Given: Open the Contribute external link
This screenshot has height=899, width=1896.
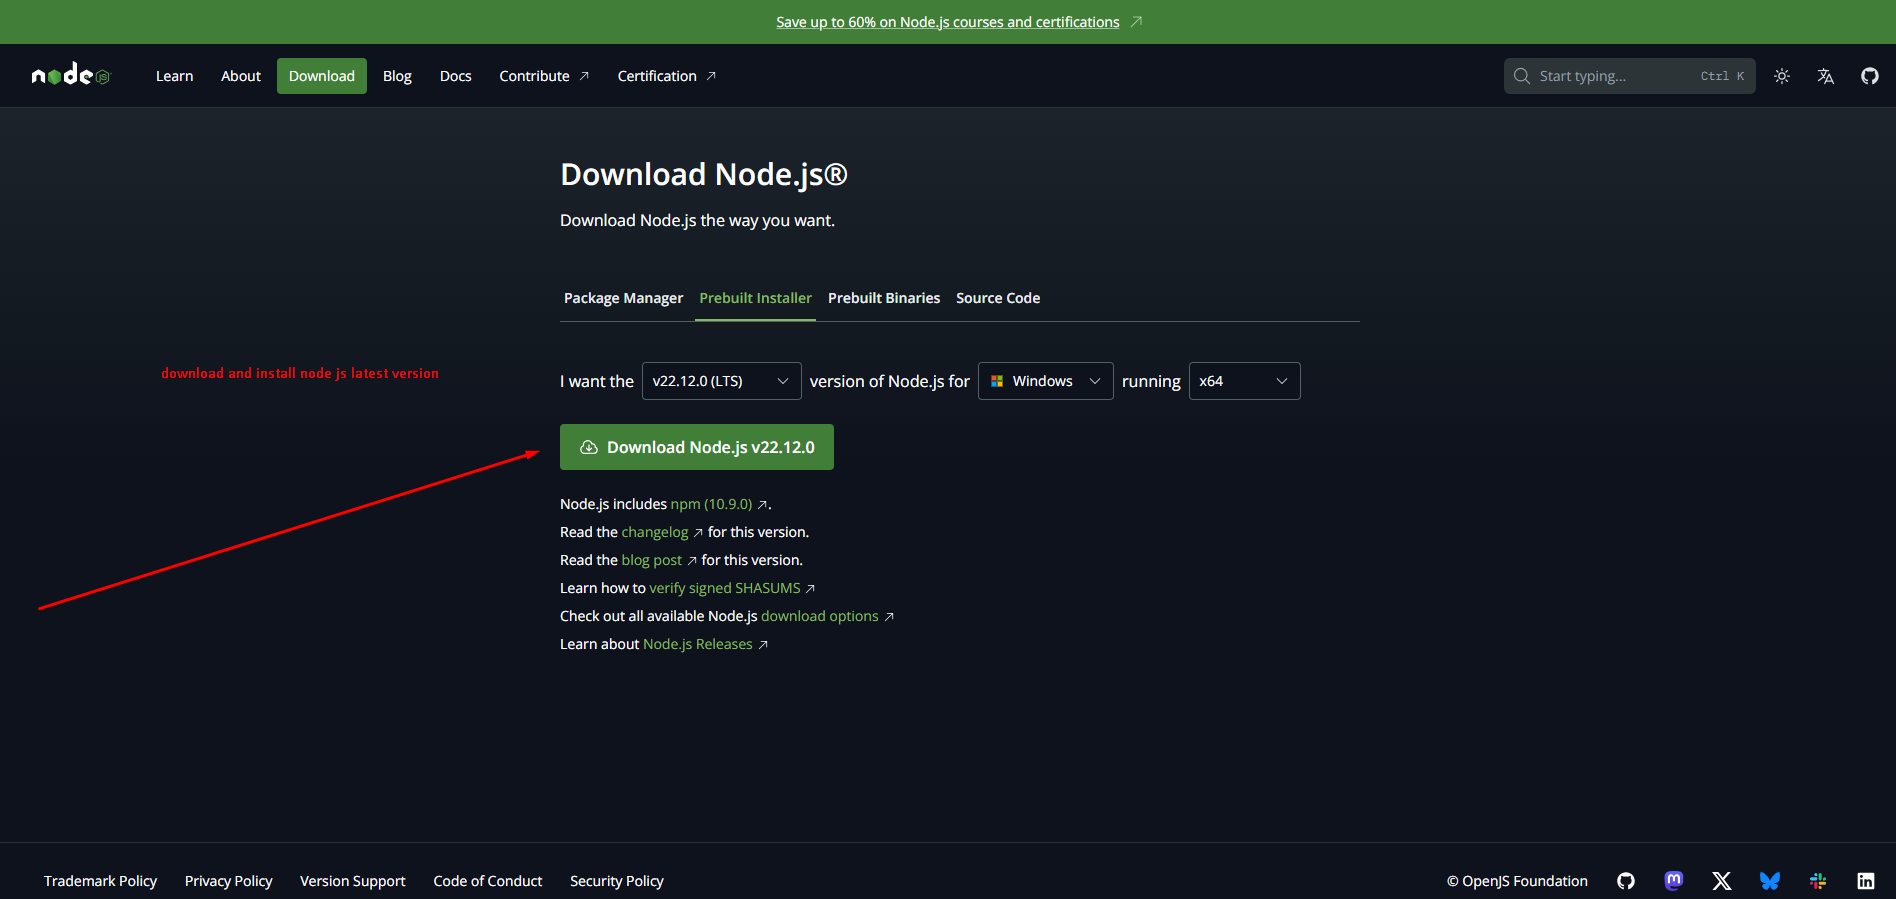Looking at the screenshot, I should pyautogui.click(x=544, y=76).
